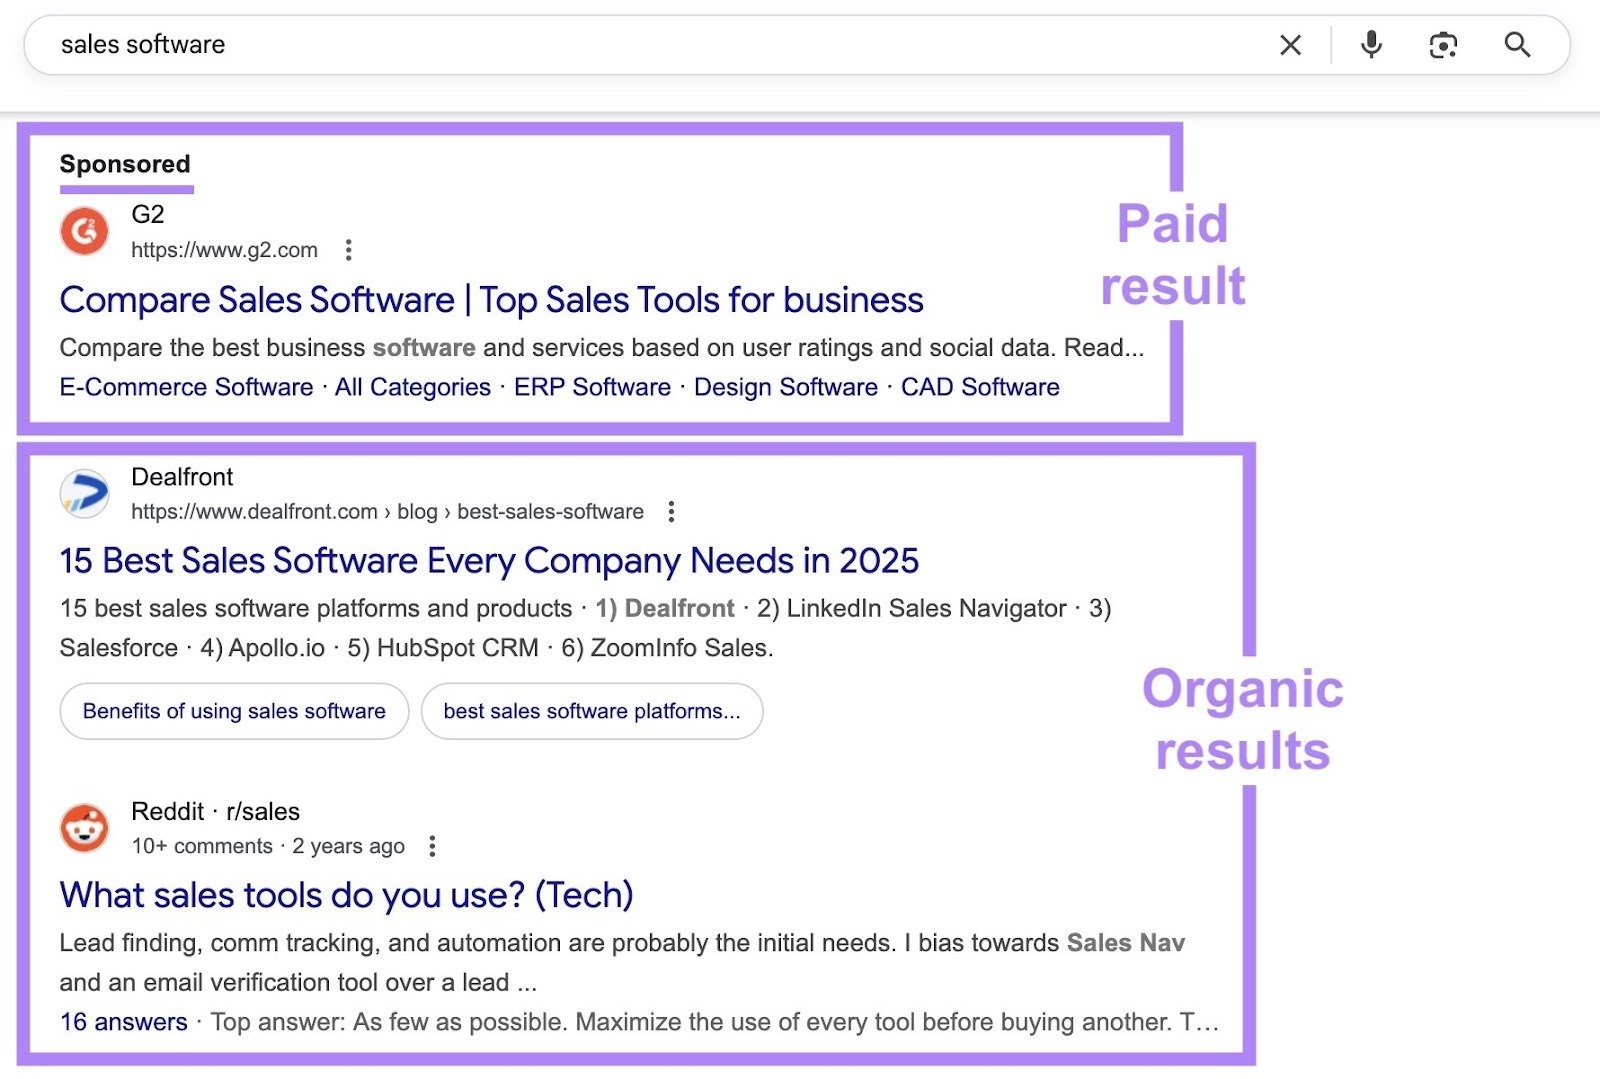Open the 'ERP Software' sitelink
The image size is (1600, 1079).
[592, 387]
